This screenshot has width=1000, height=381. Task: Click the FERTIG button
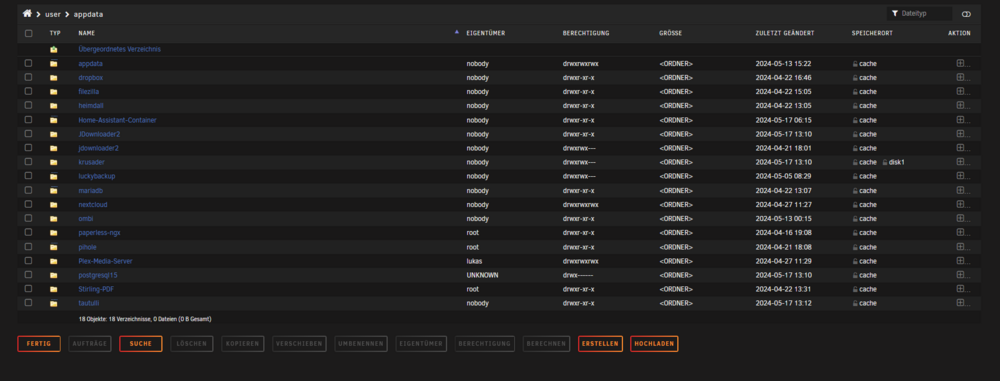[x=39, y=344]
